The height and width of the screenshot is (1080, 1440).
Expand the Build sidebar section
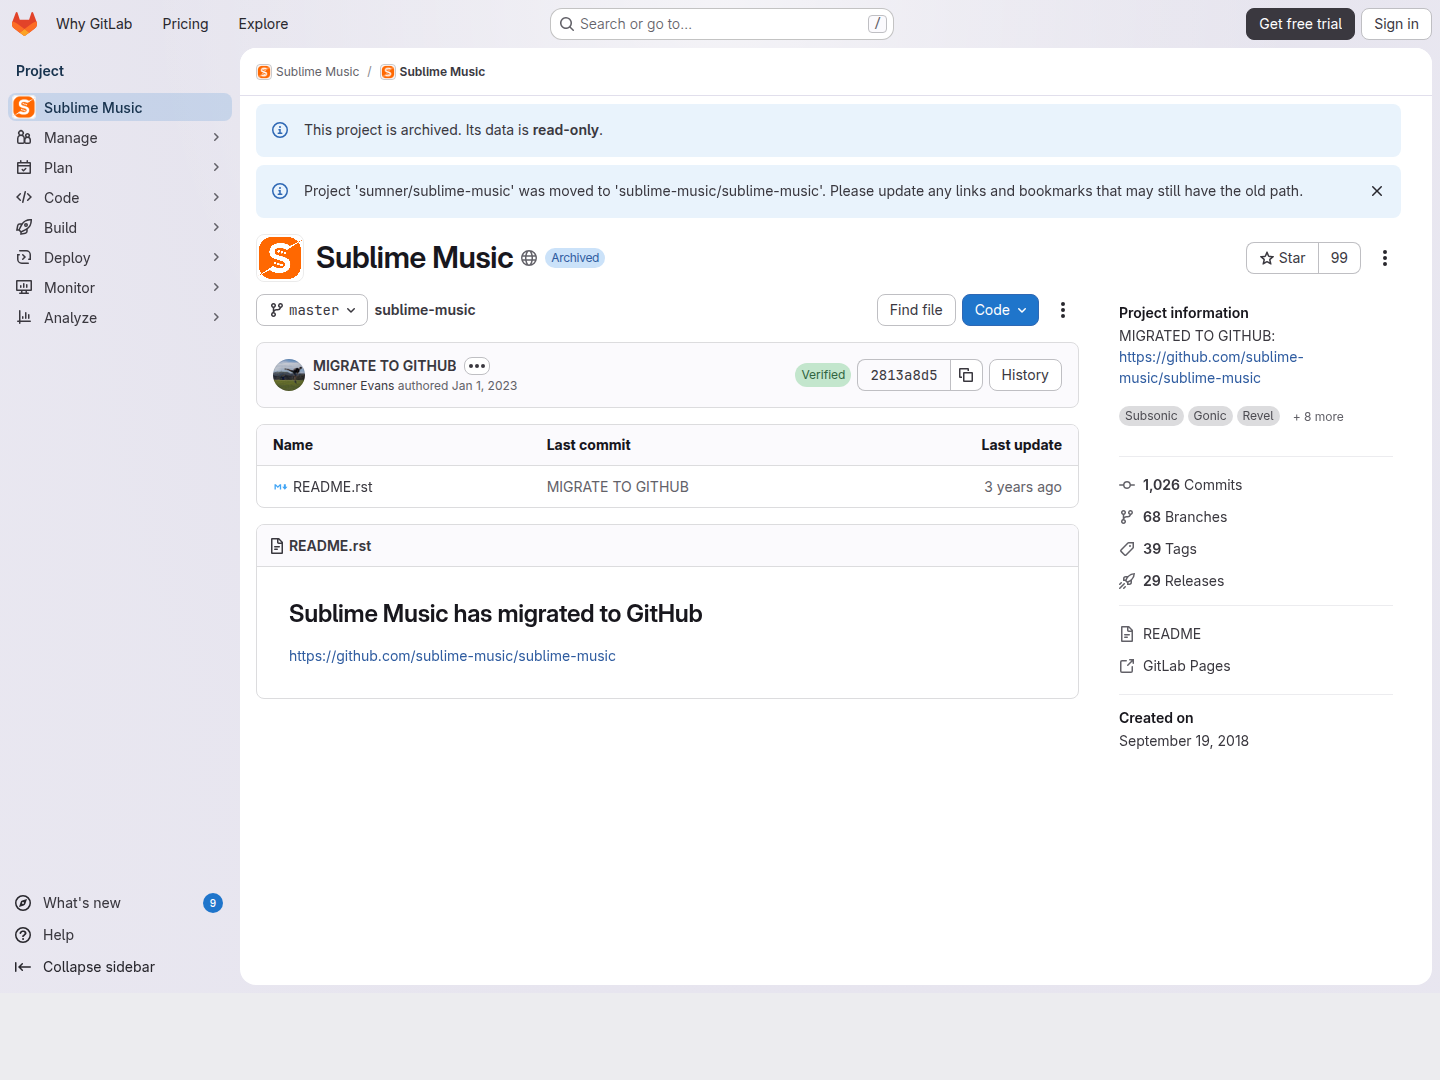(x=120, y=228)
